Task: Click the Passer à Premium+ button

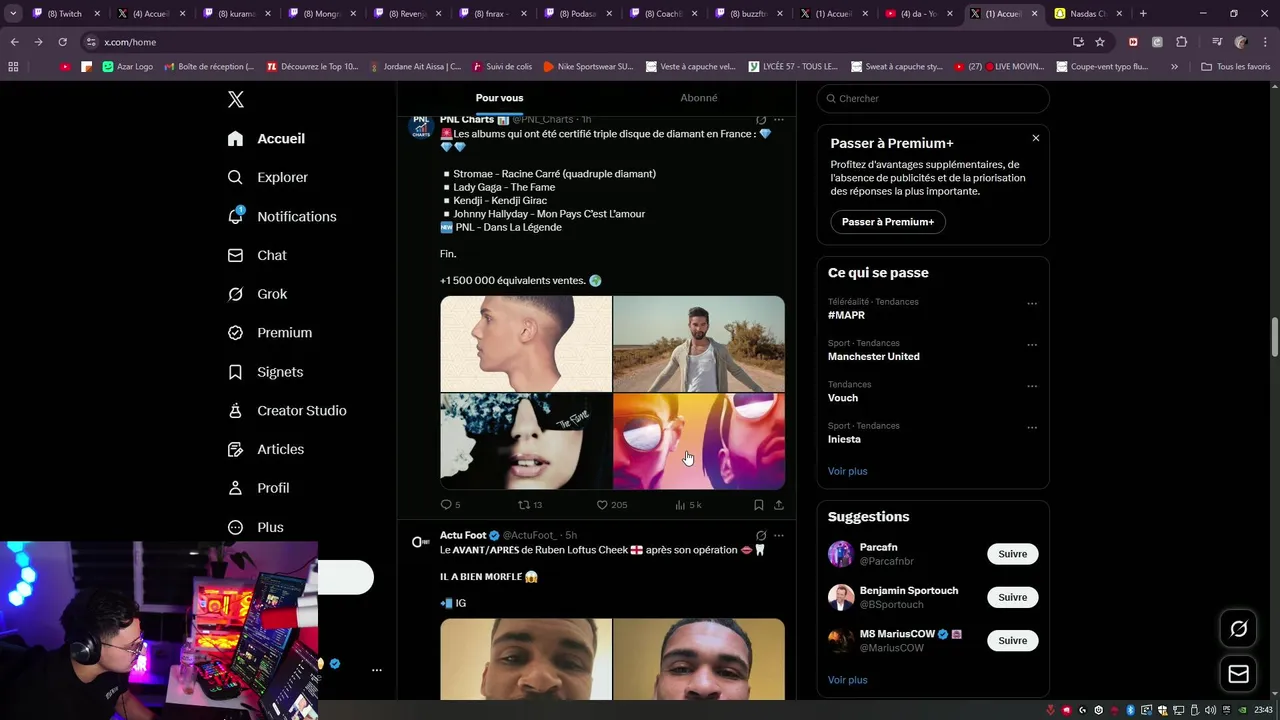Action: coord(888,222)
